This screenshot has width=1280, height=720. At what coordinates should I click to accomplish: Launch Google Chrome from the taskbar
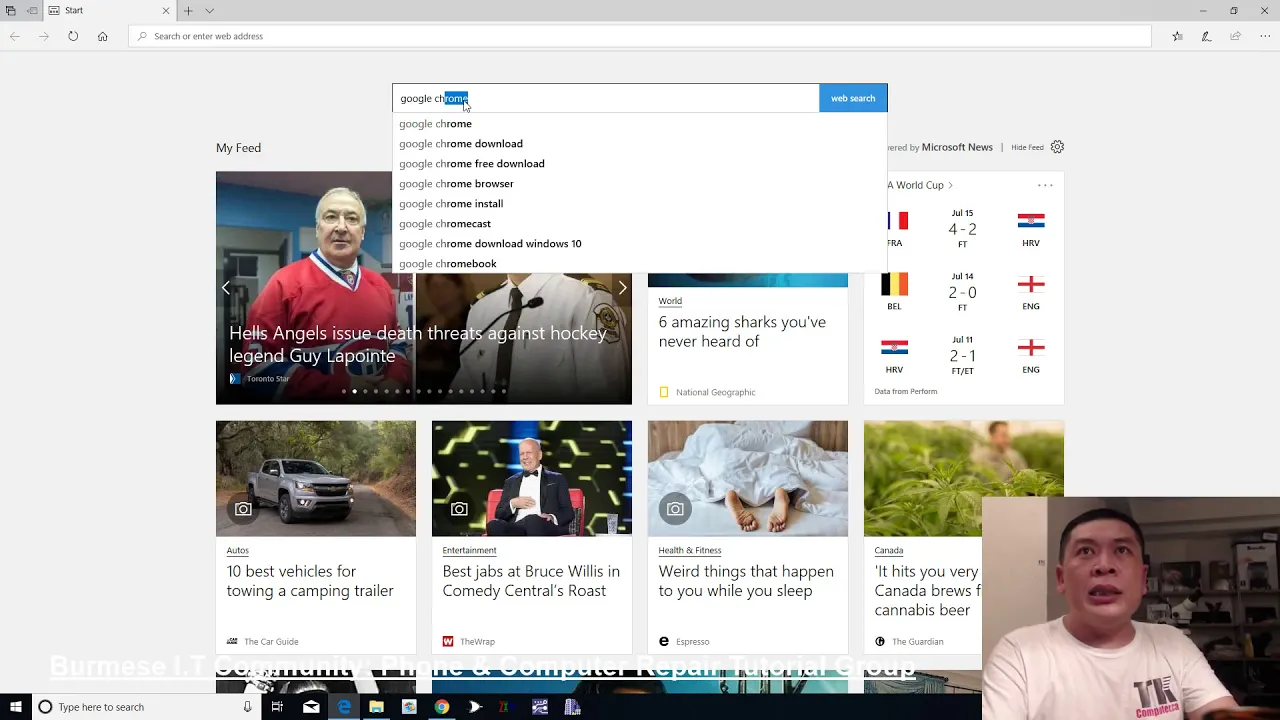(441, 707)
